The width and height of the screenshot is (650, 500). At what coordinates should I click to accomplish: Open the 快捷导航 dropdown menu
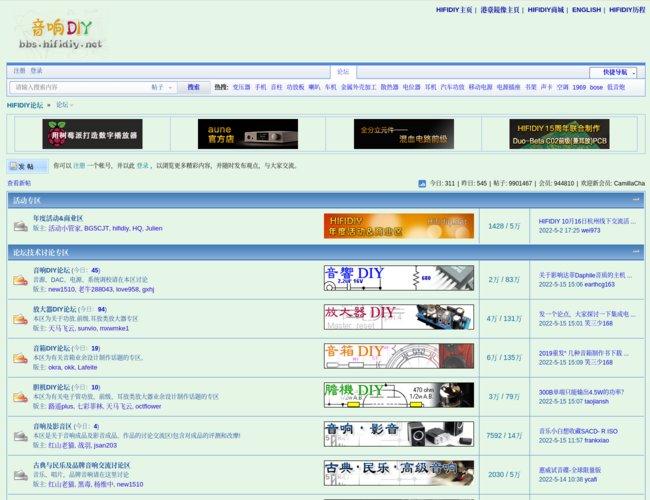614,72
